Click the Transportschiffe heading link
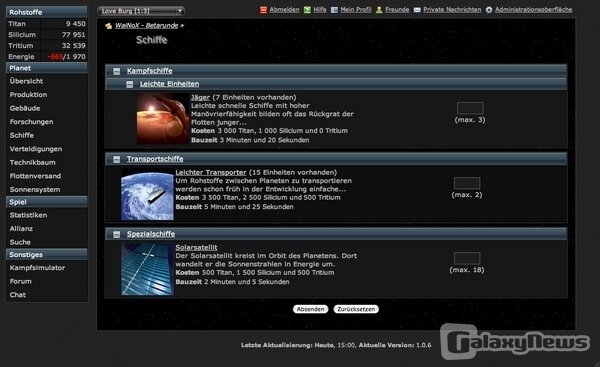 click(x=155, y=159)
